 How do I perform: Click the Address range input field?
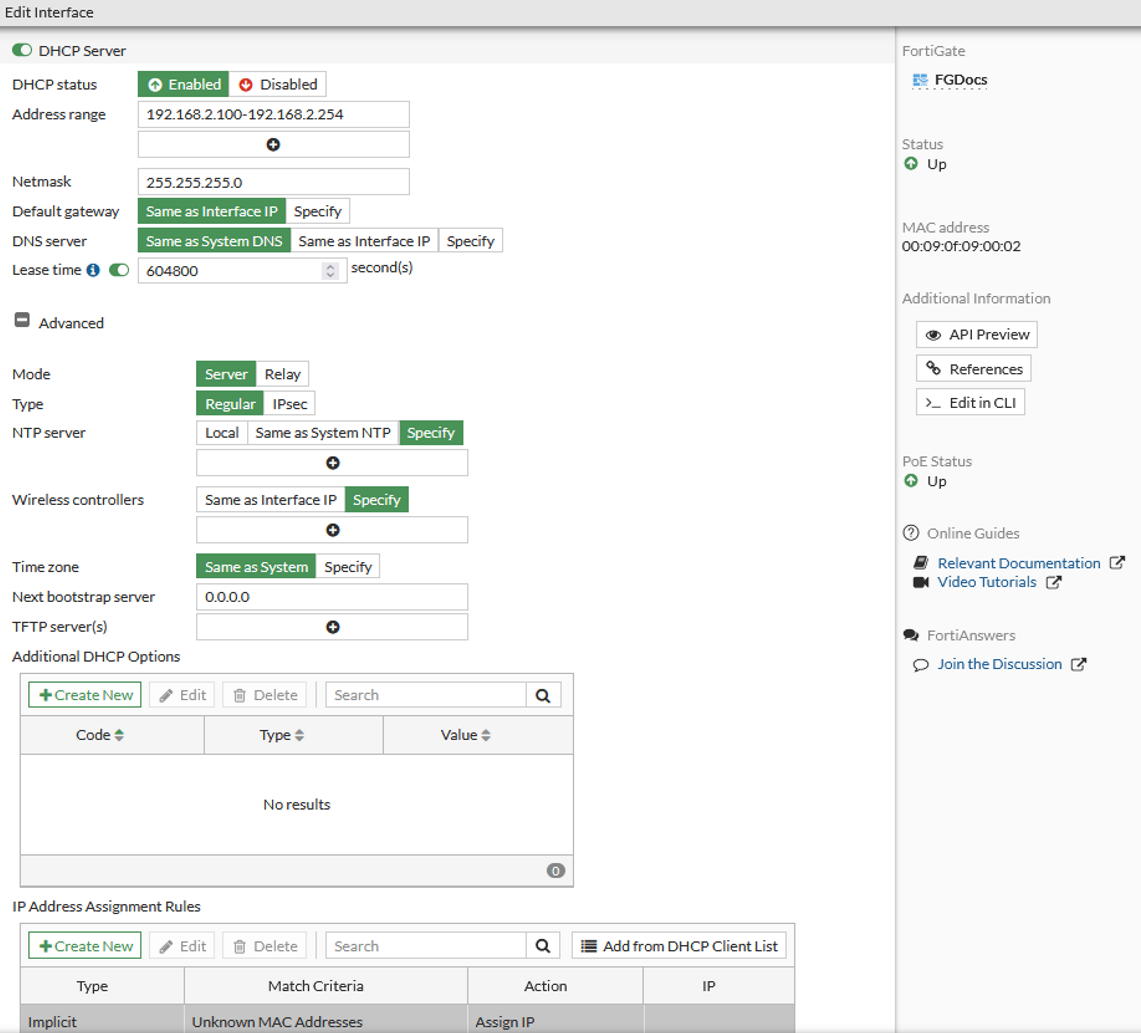pyautogui.click(x=274, y=114)
